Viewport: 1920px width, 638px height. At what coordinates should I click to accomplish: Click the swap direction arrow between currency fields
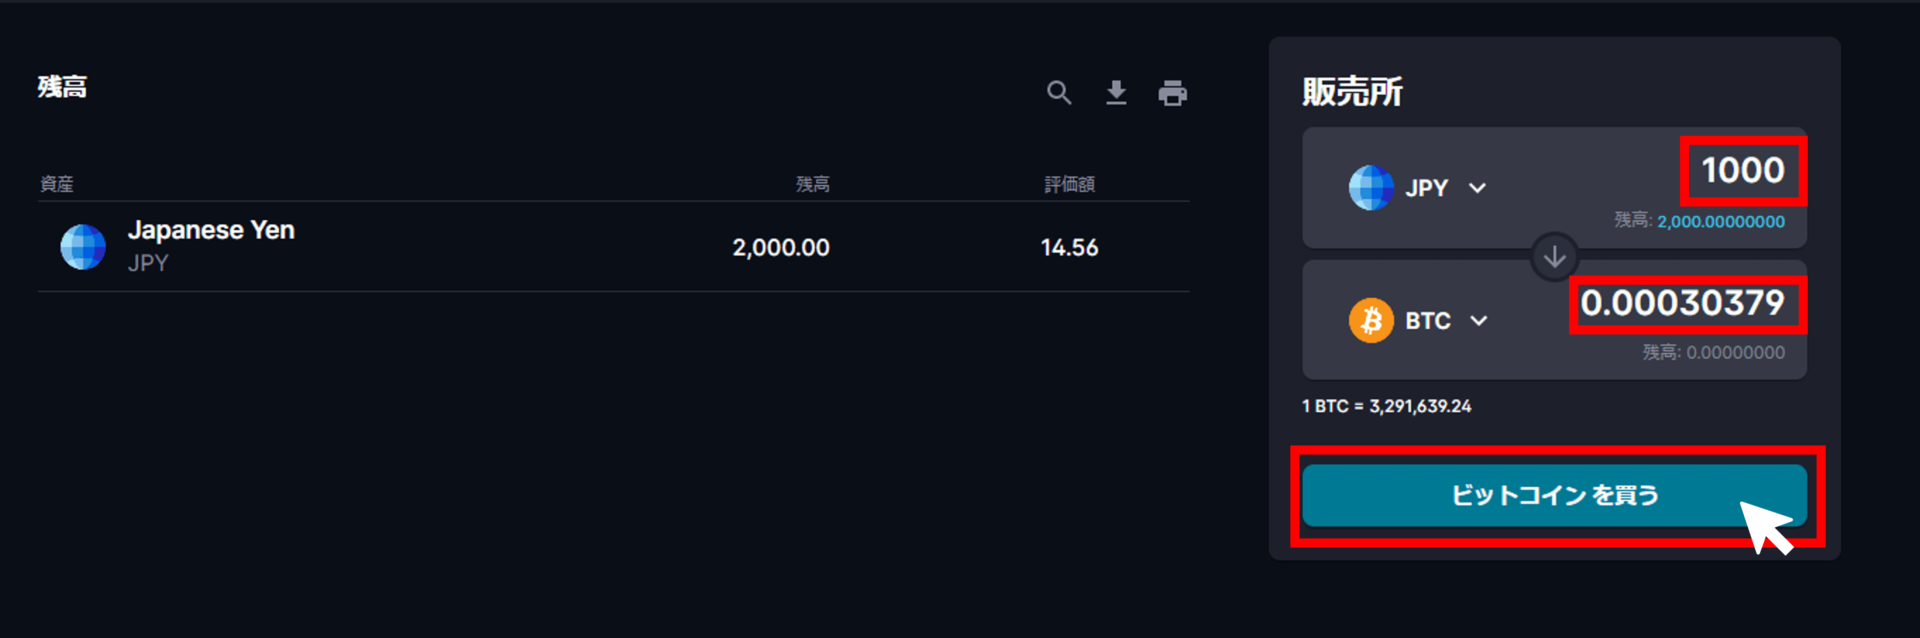click(x=1554, y=257)
